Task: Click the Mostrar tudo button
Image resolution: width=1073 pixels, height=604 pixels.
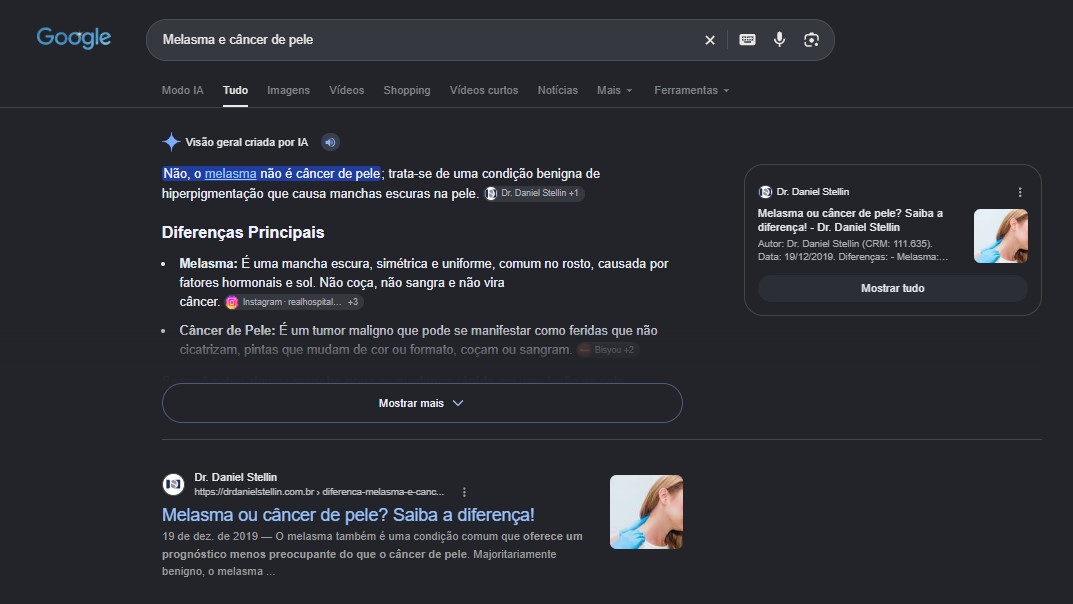Action: (892, 289)
